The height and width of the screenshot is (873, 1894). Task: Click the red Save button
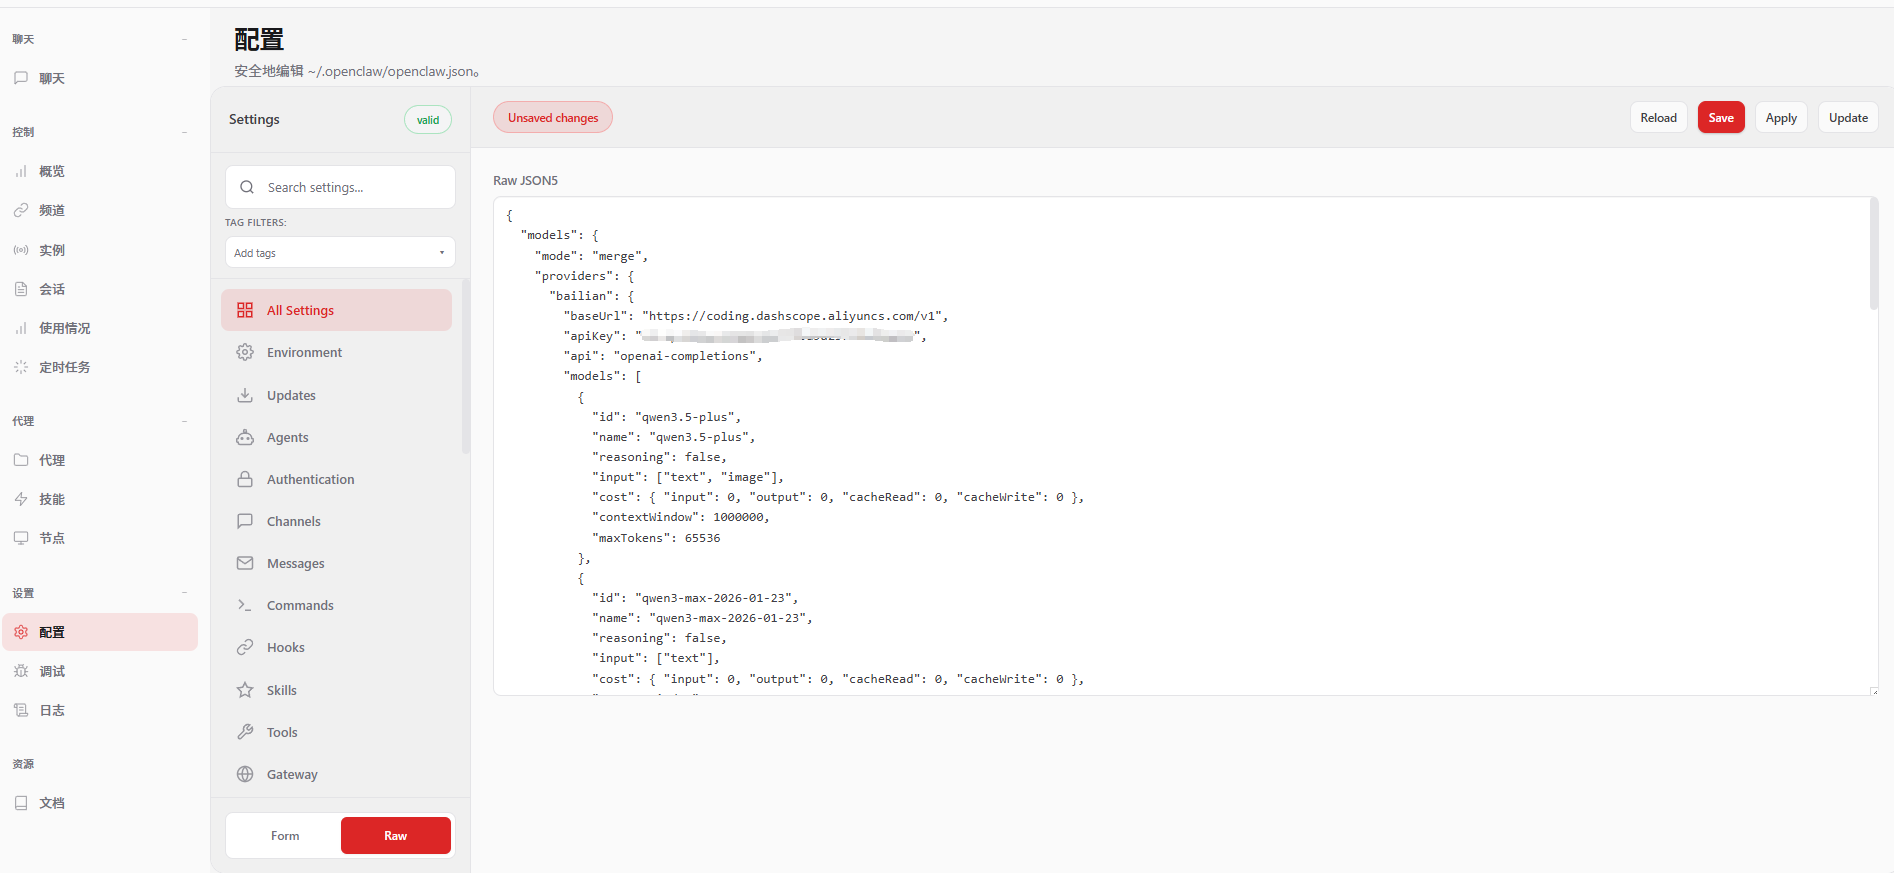pyautogui.click(x=1720, y=118)
